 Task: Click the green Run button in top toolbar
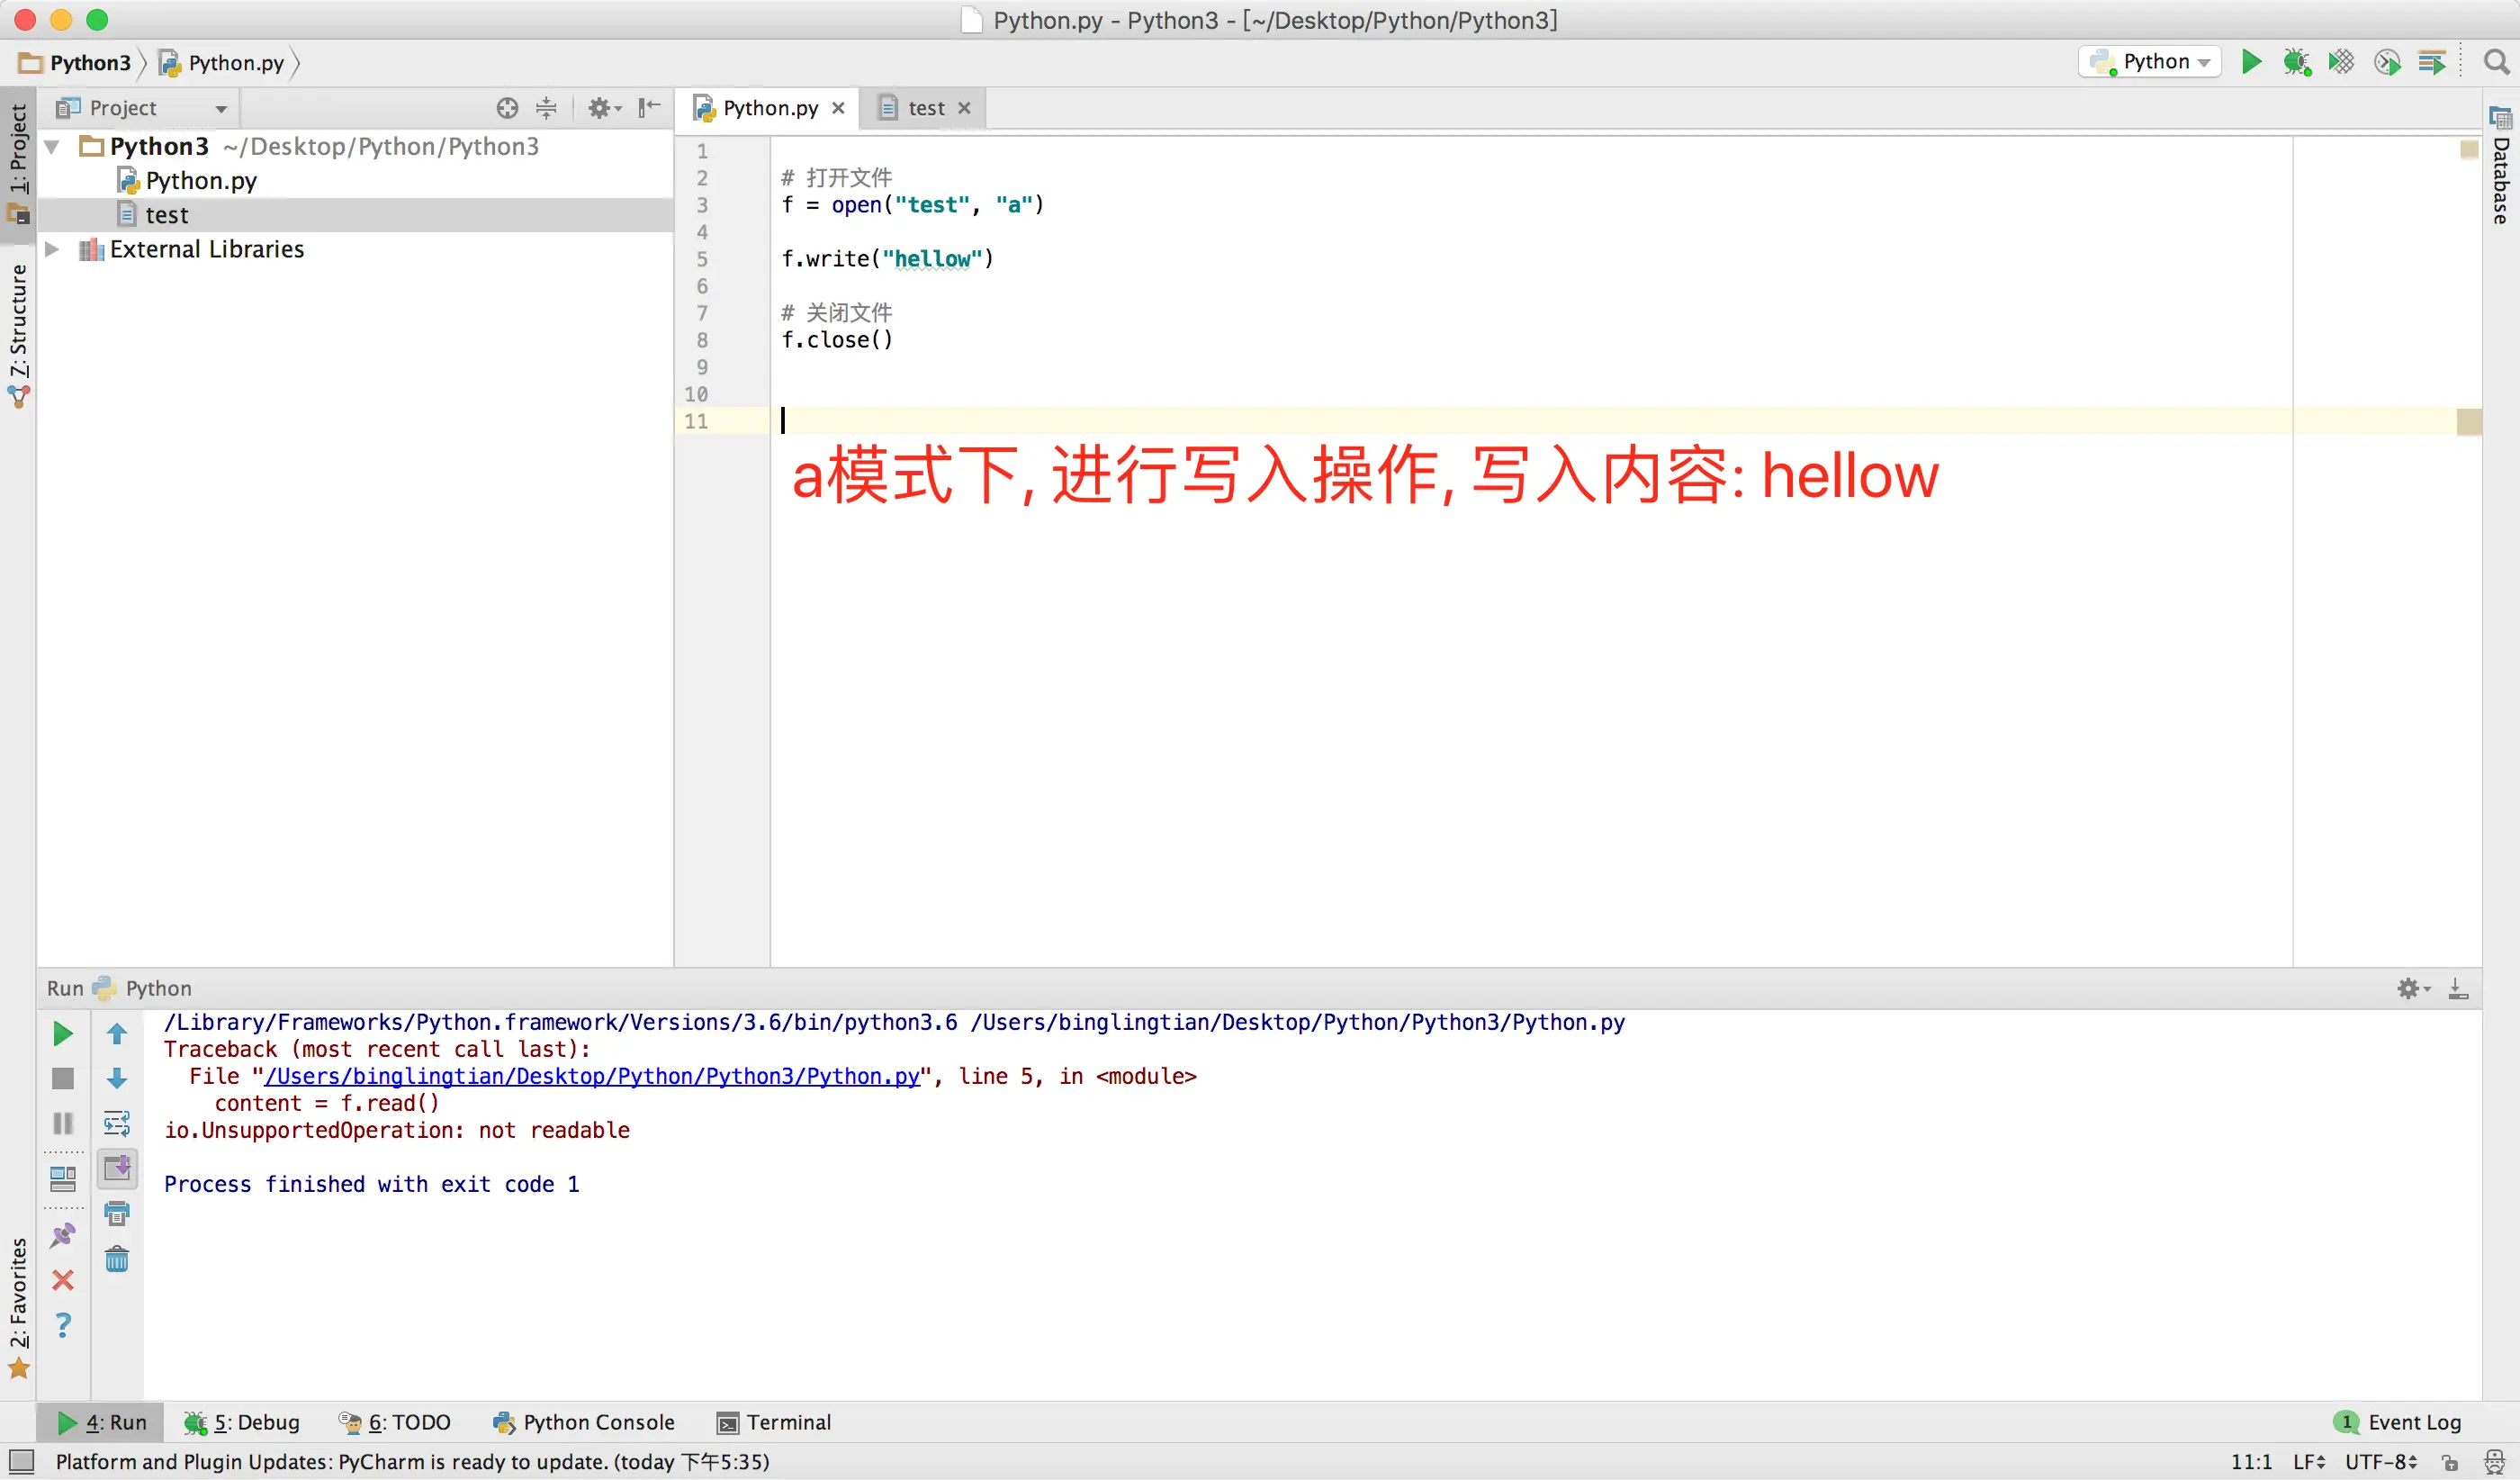click(x=2251, y=62)
